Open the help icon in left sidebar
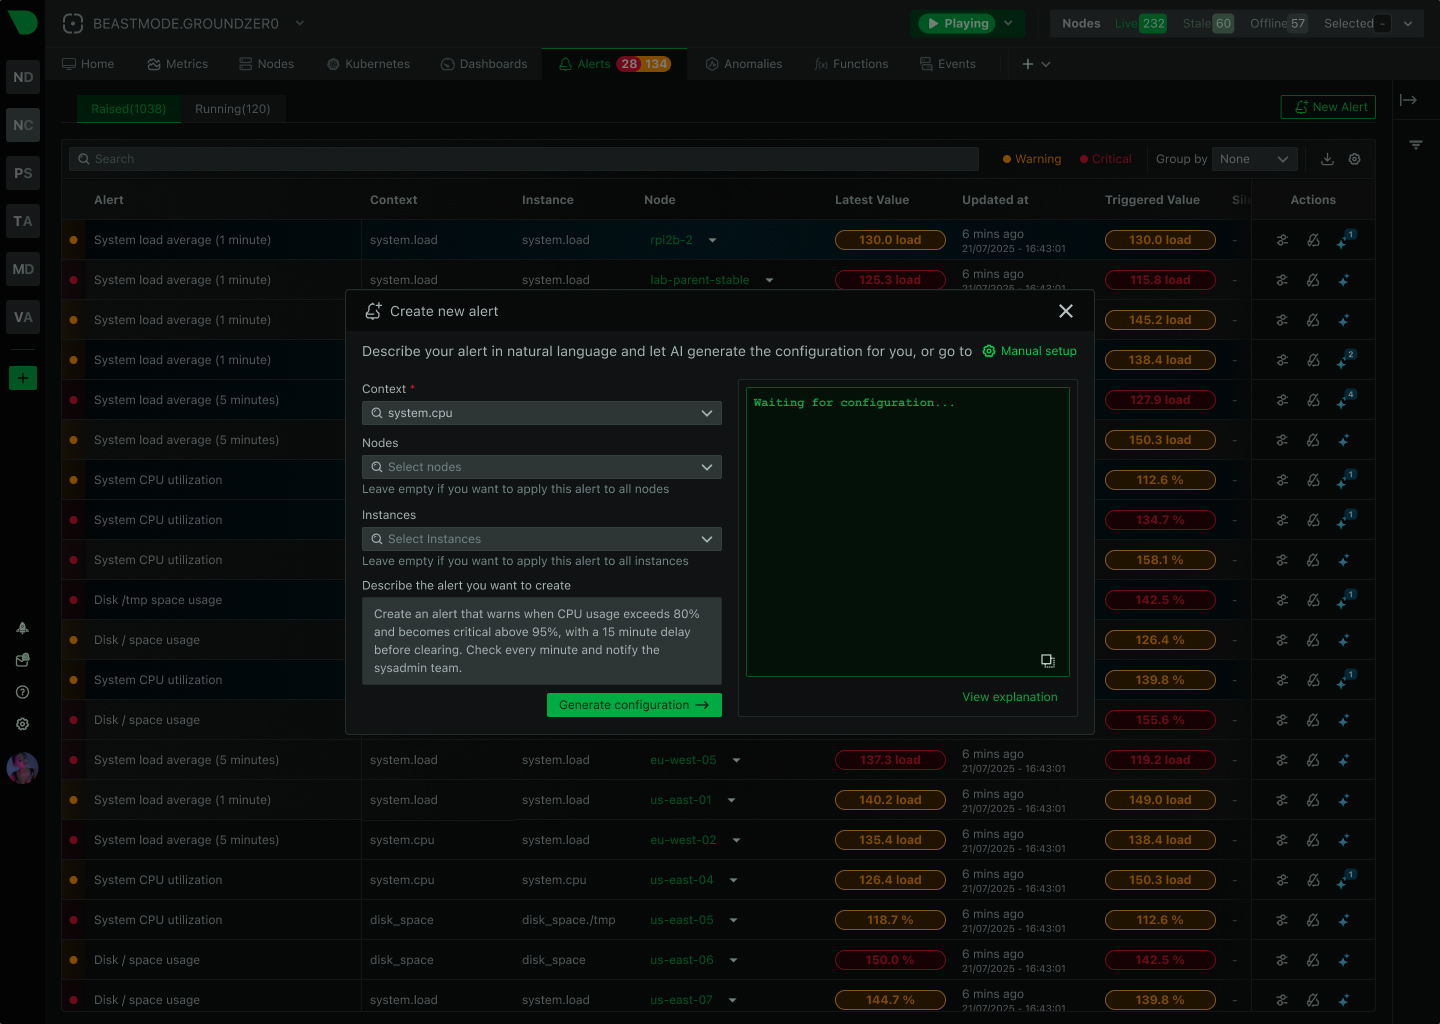The height and width of the screenshot is (1024, 1440). click(x=22, y=692)
